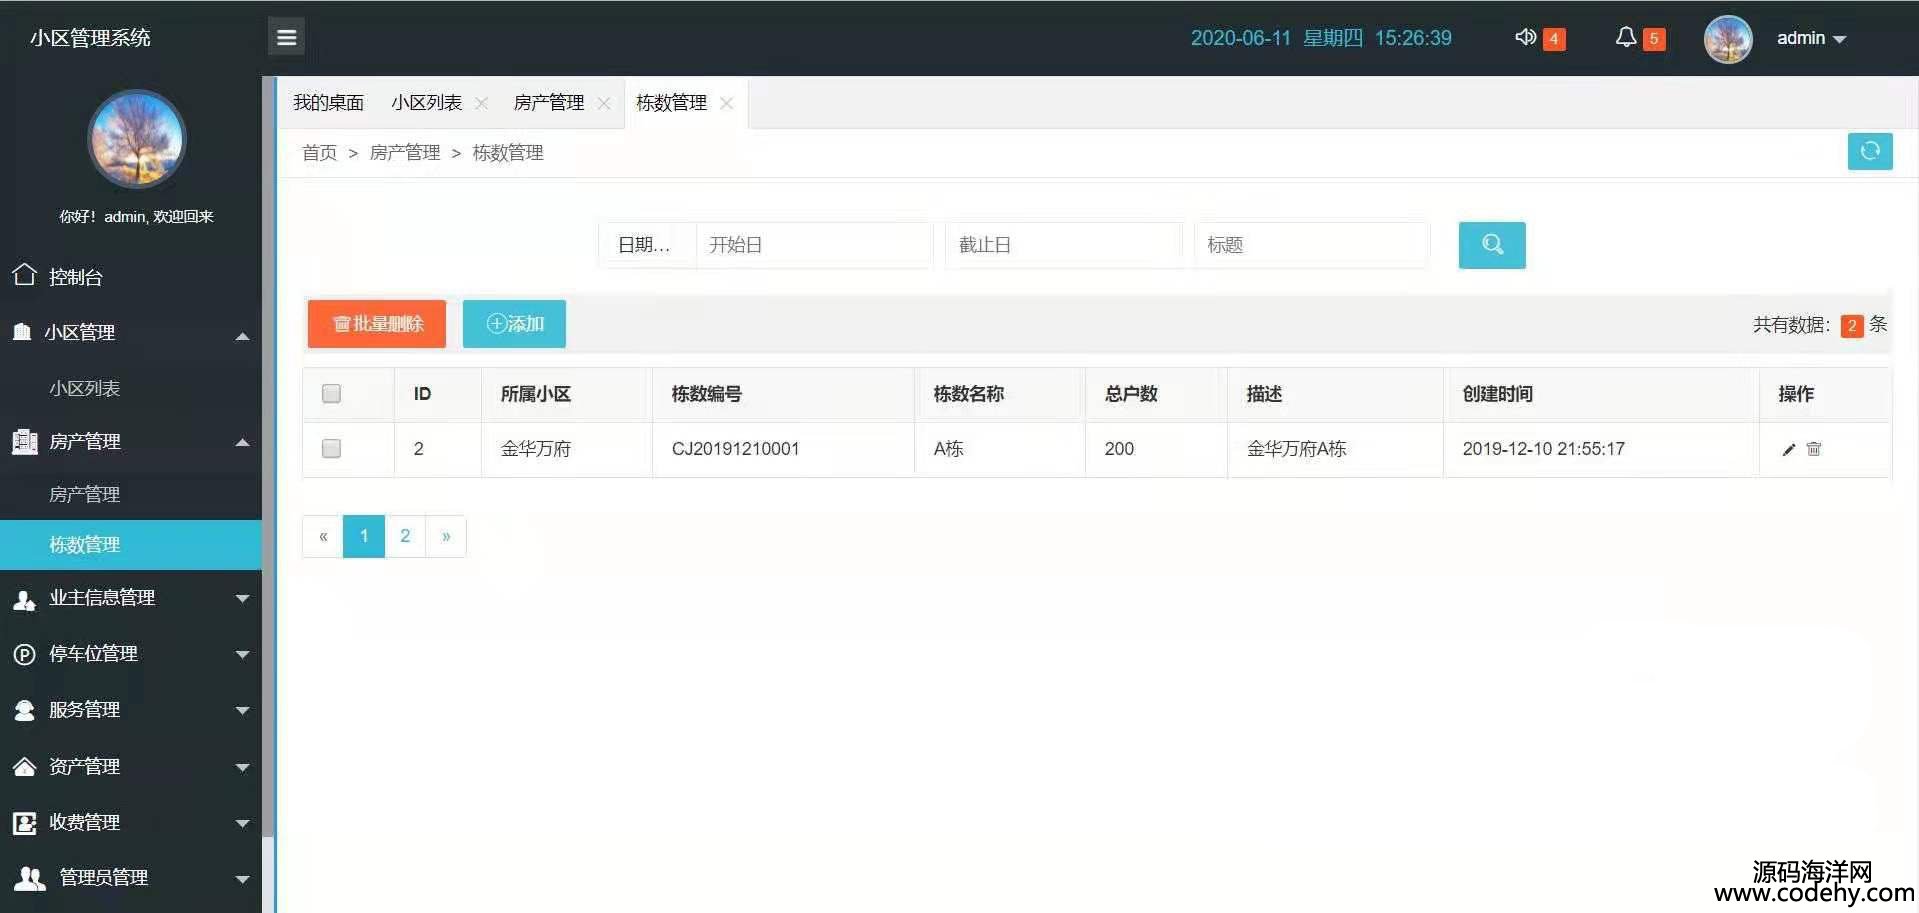Click the current page 1 button
Viewport: 1919px width, 913px height.
click(364, 536)
